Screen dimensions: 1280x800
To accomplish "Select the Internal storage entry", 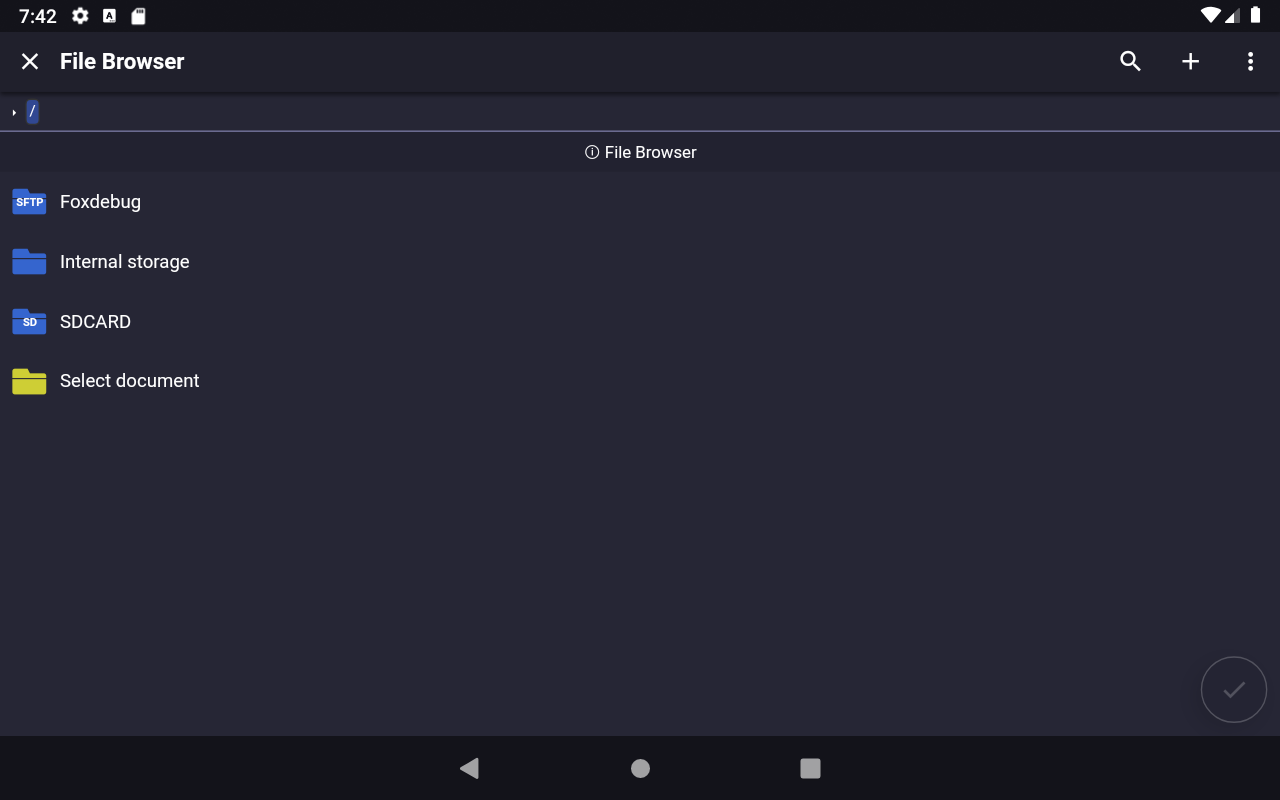I will 124,261.
